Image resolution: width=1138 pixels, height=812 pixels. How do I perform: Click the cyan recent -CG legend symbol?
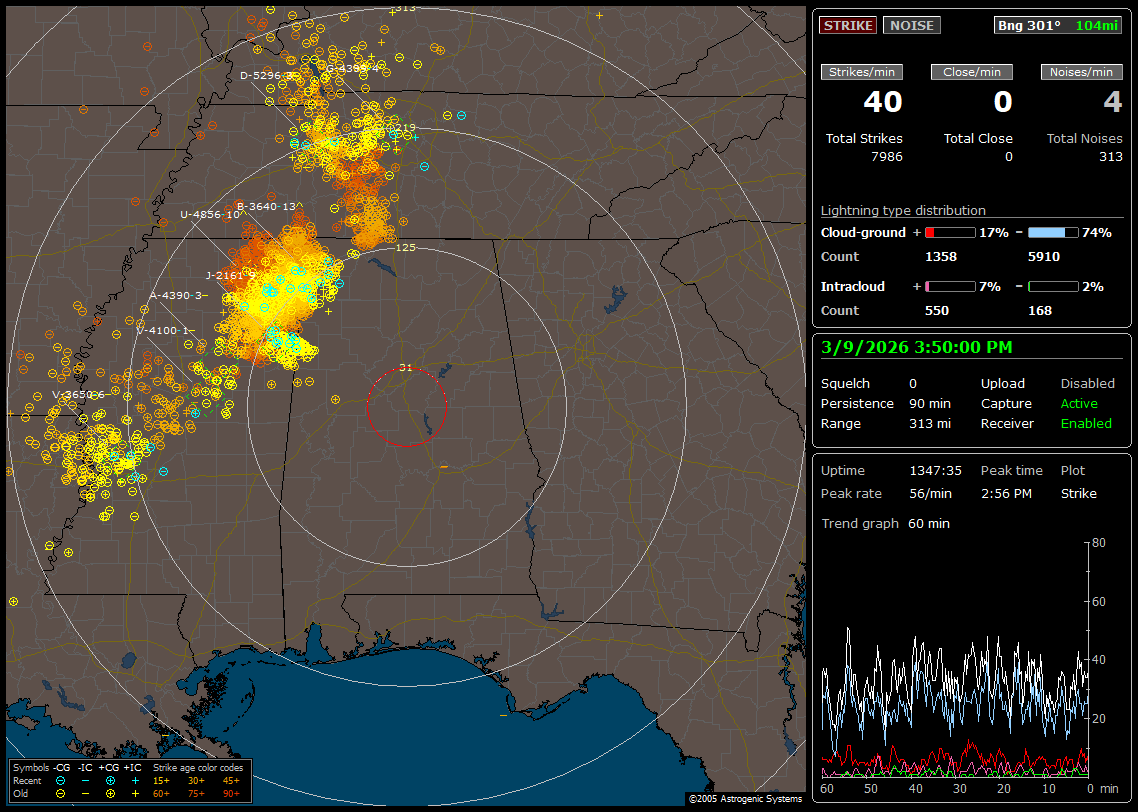[x=61, y=780]
